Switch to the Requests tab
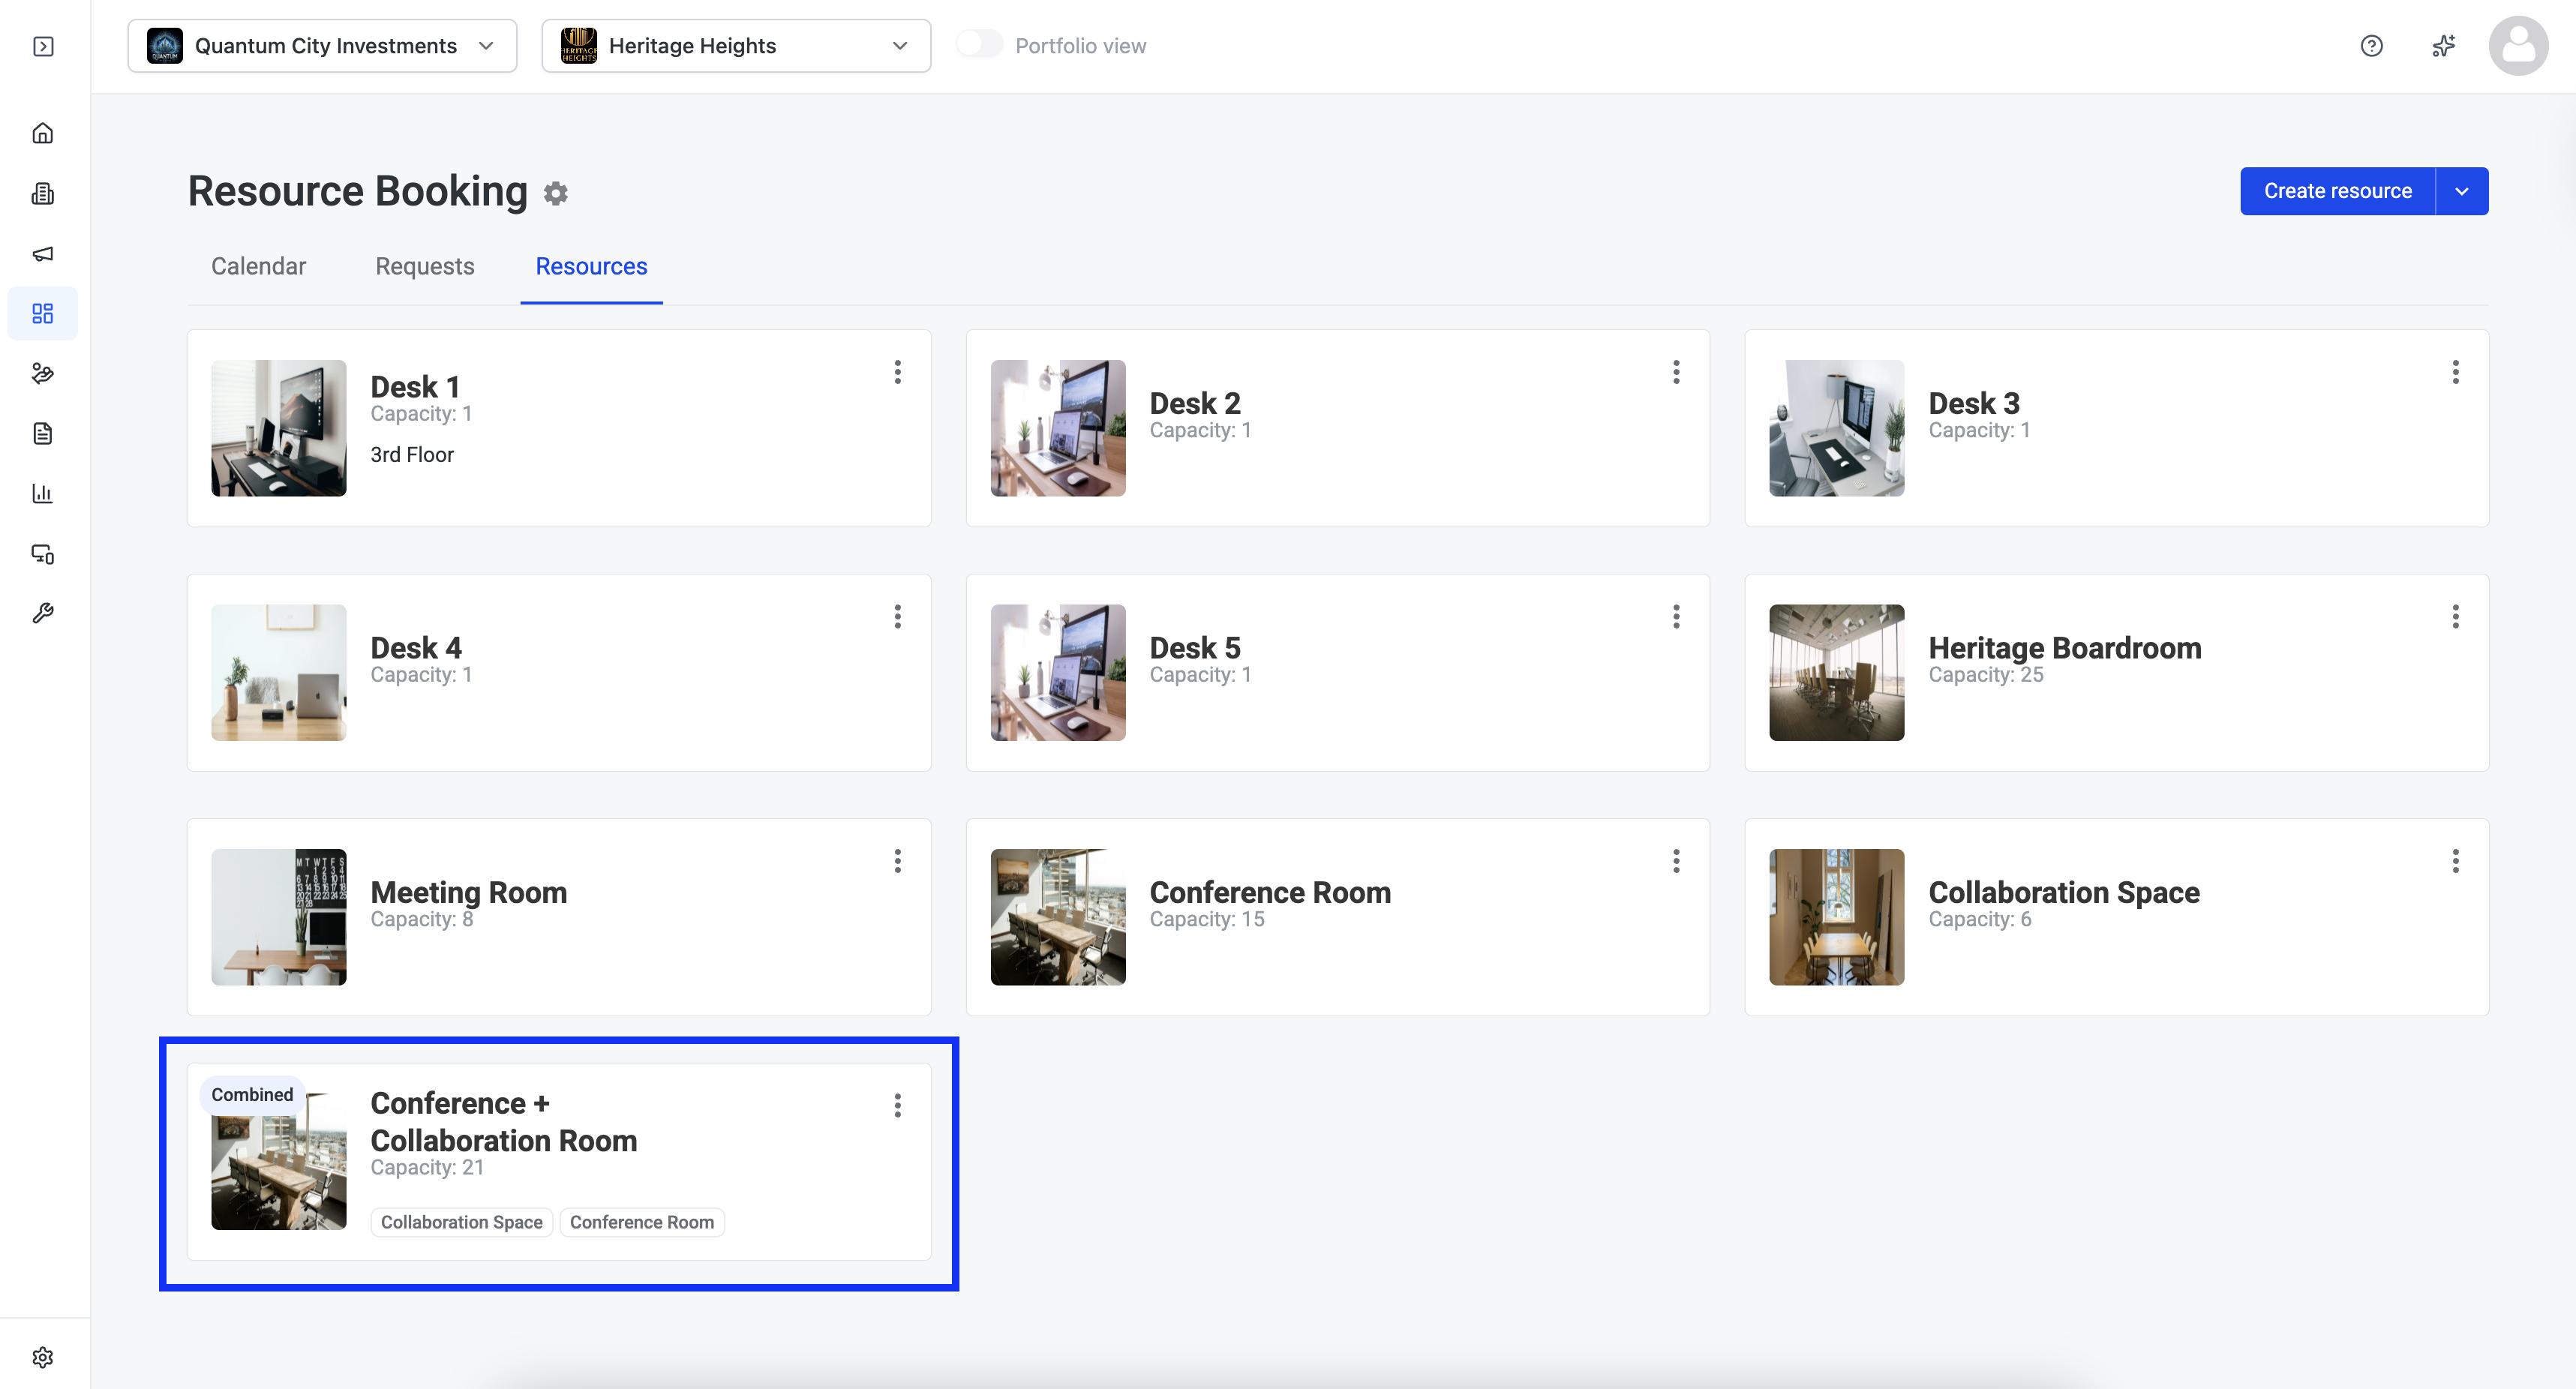2576x1389 pixels. click(425, 266)
